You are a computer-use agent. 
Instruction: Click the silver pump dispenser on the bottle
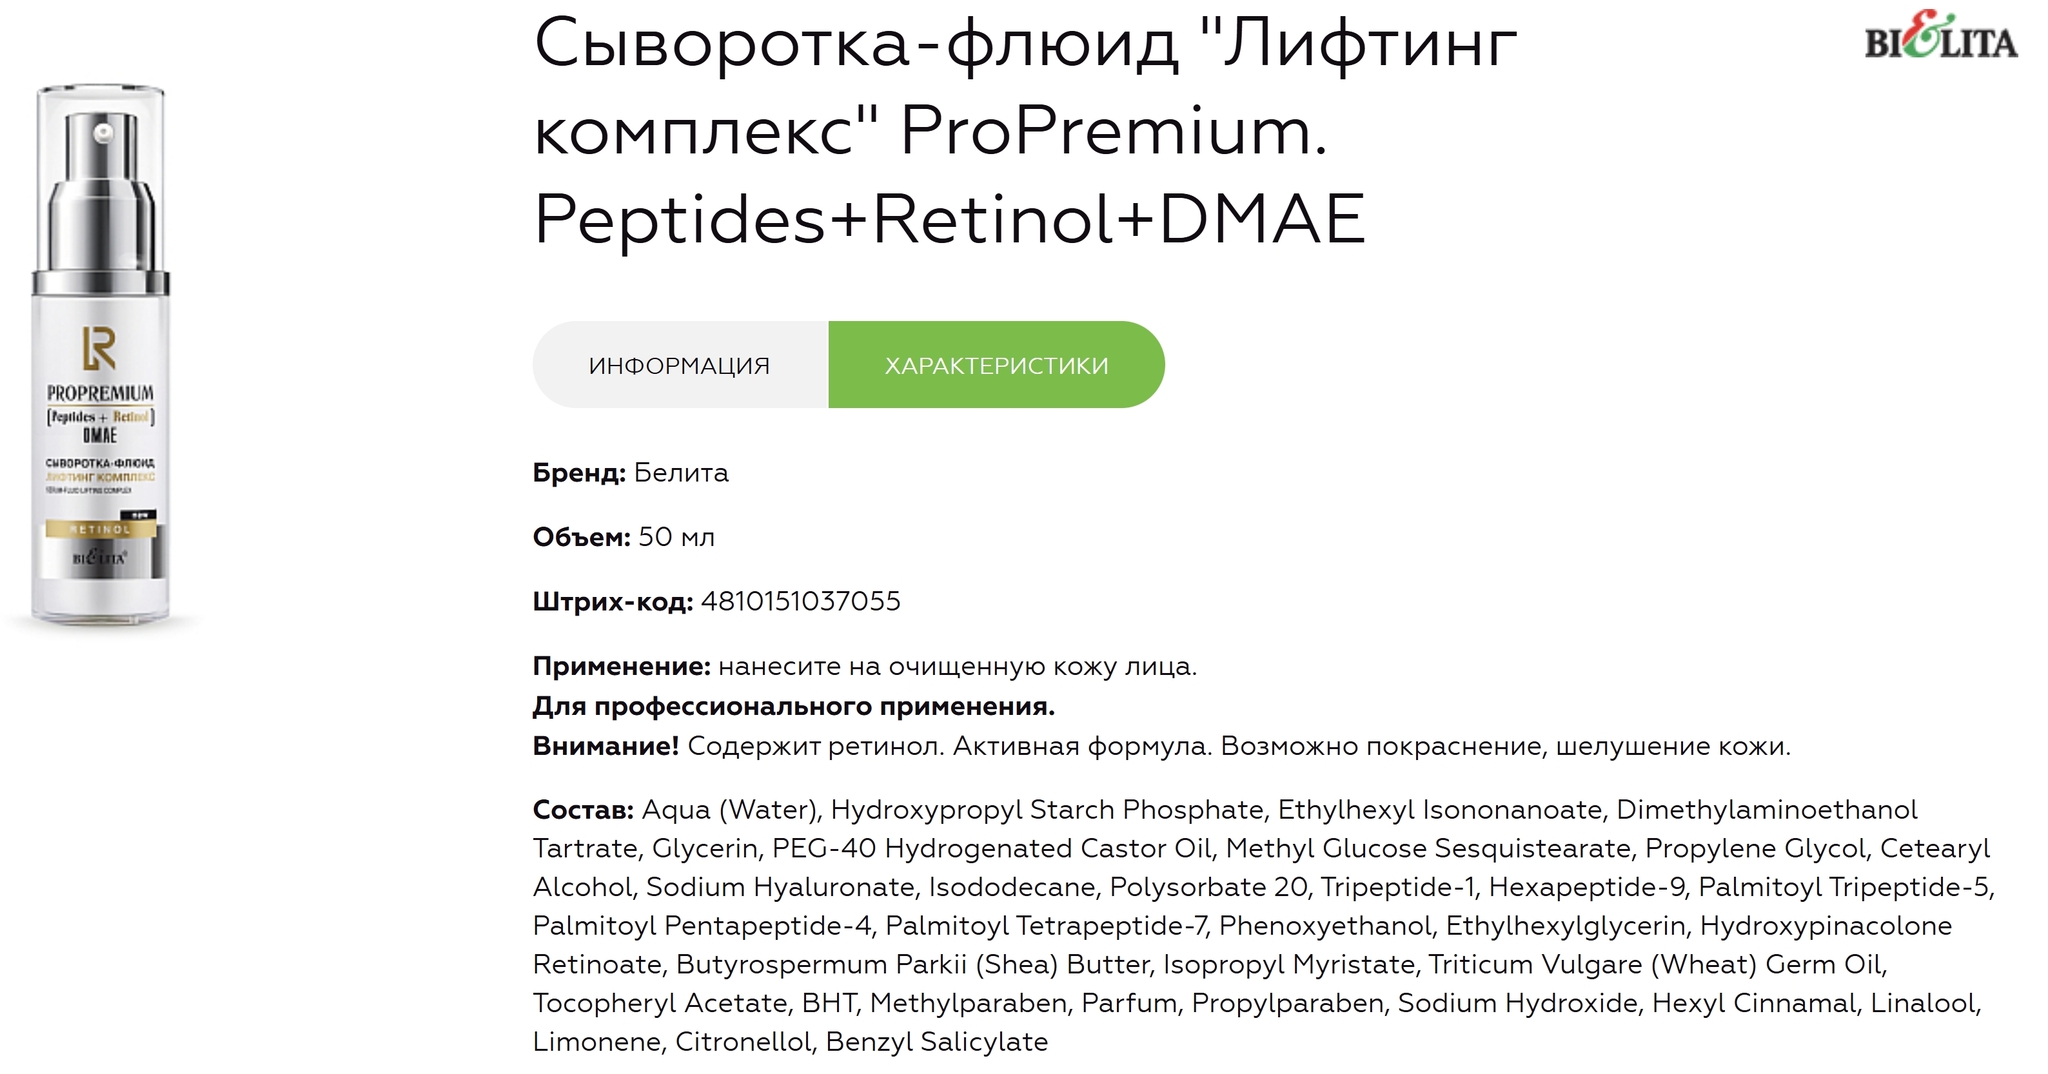point(101,190)
